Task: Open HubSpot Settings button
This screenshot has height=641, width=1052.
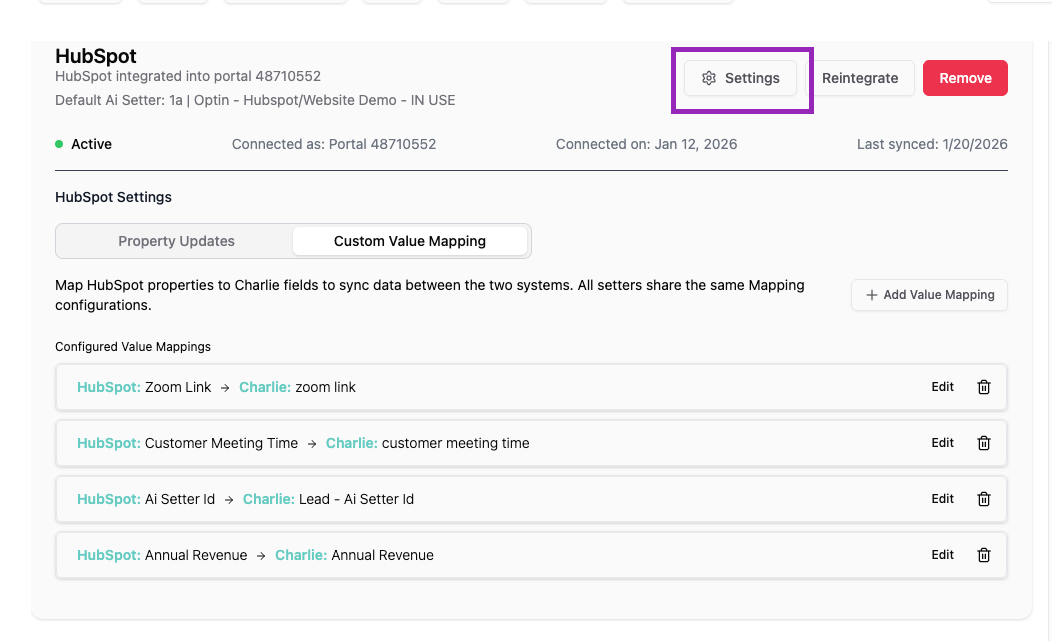Action: (x=741, y=78)
